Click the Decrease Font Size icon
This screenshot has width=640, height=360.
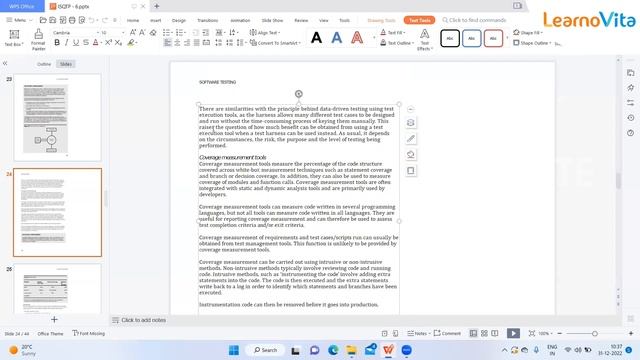pyautogui.click(x=142, y=32)
